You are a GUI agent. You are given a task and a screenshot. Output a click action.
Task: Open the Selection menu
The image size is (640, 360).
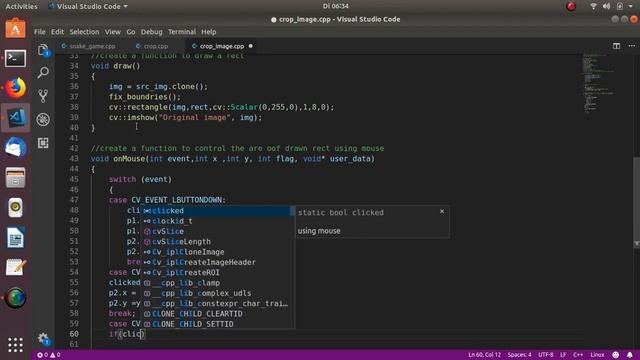84,32
